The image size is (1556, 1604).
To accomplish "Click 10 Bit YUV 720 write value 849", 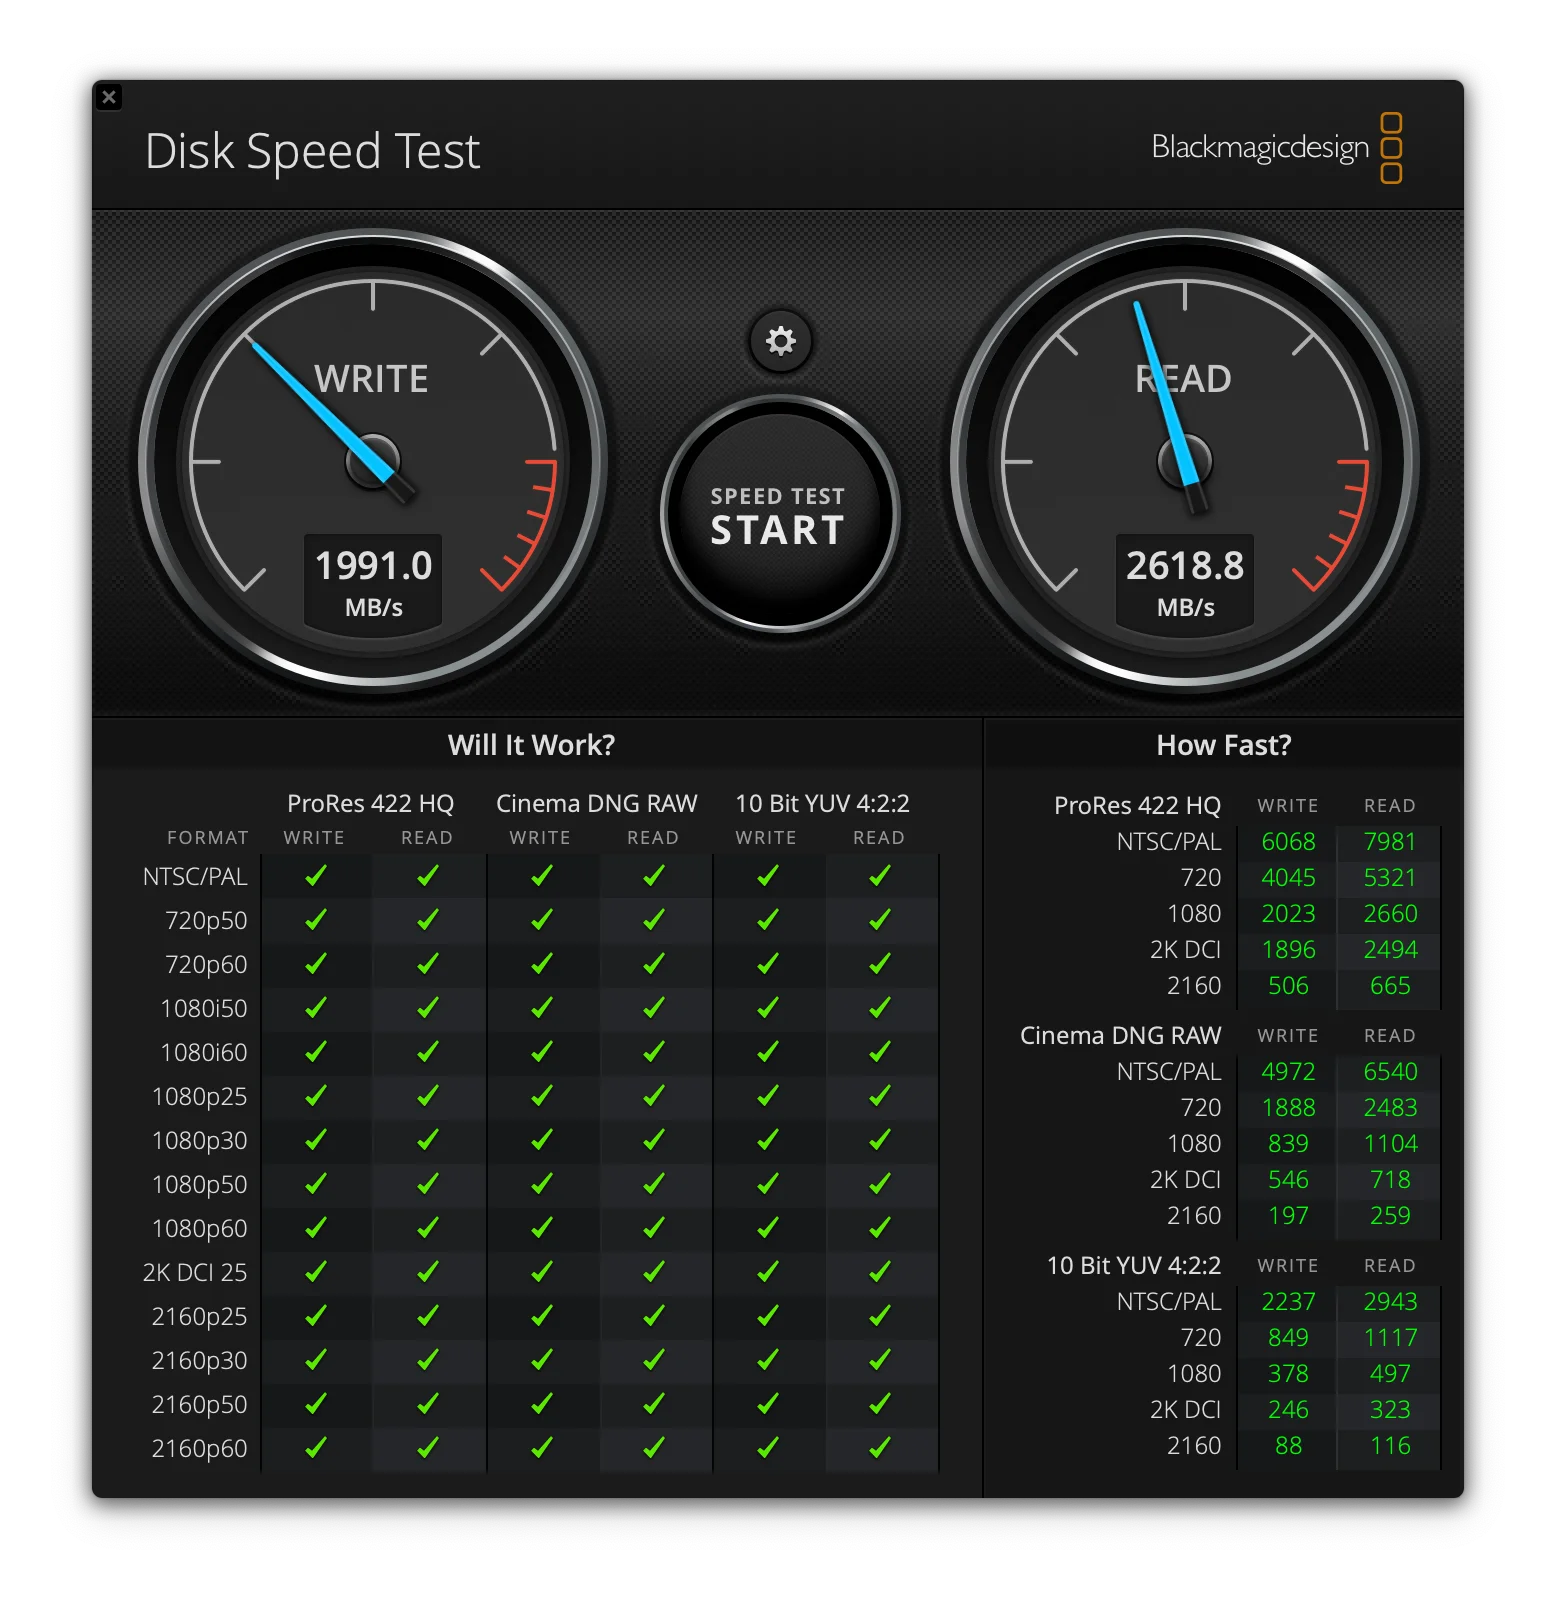I will coord(1288,1338).
